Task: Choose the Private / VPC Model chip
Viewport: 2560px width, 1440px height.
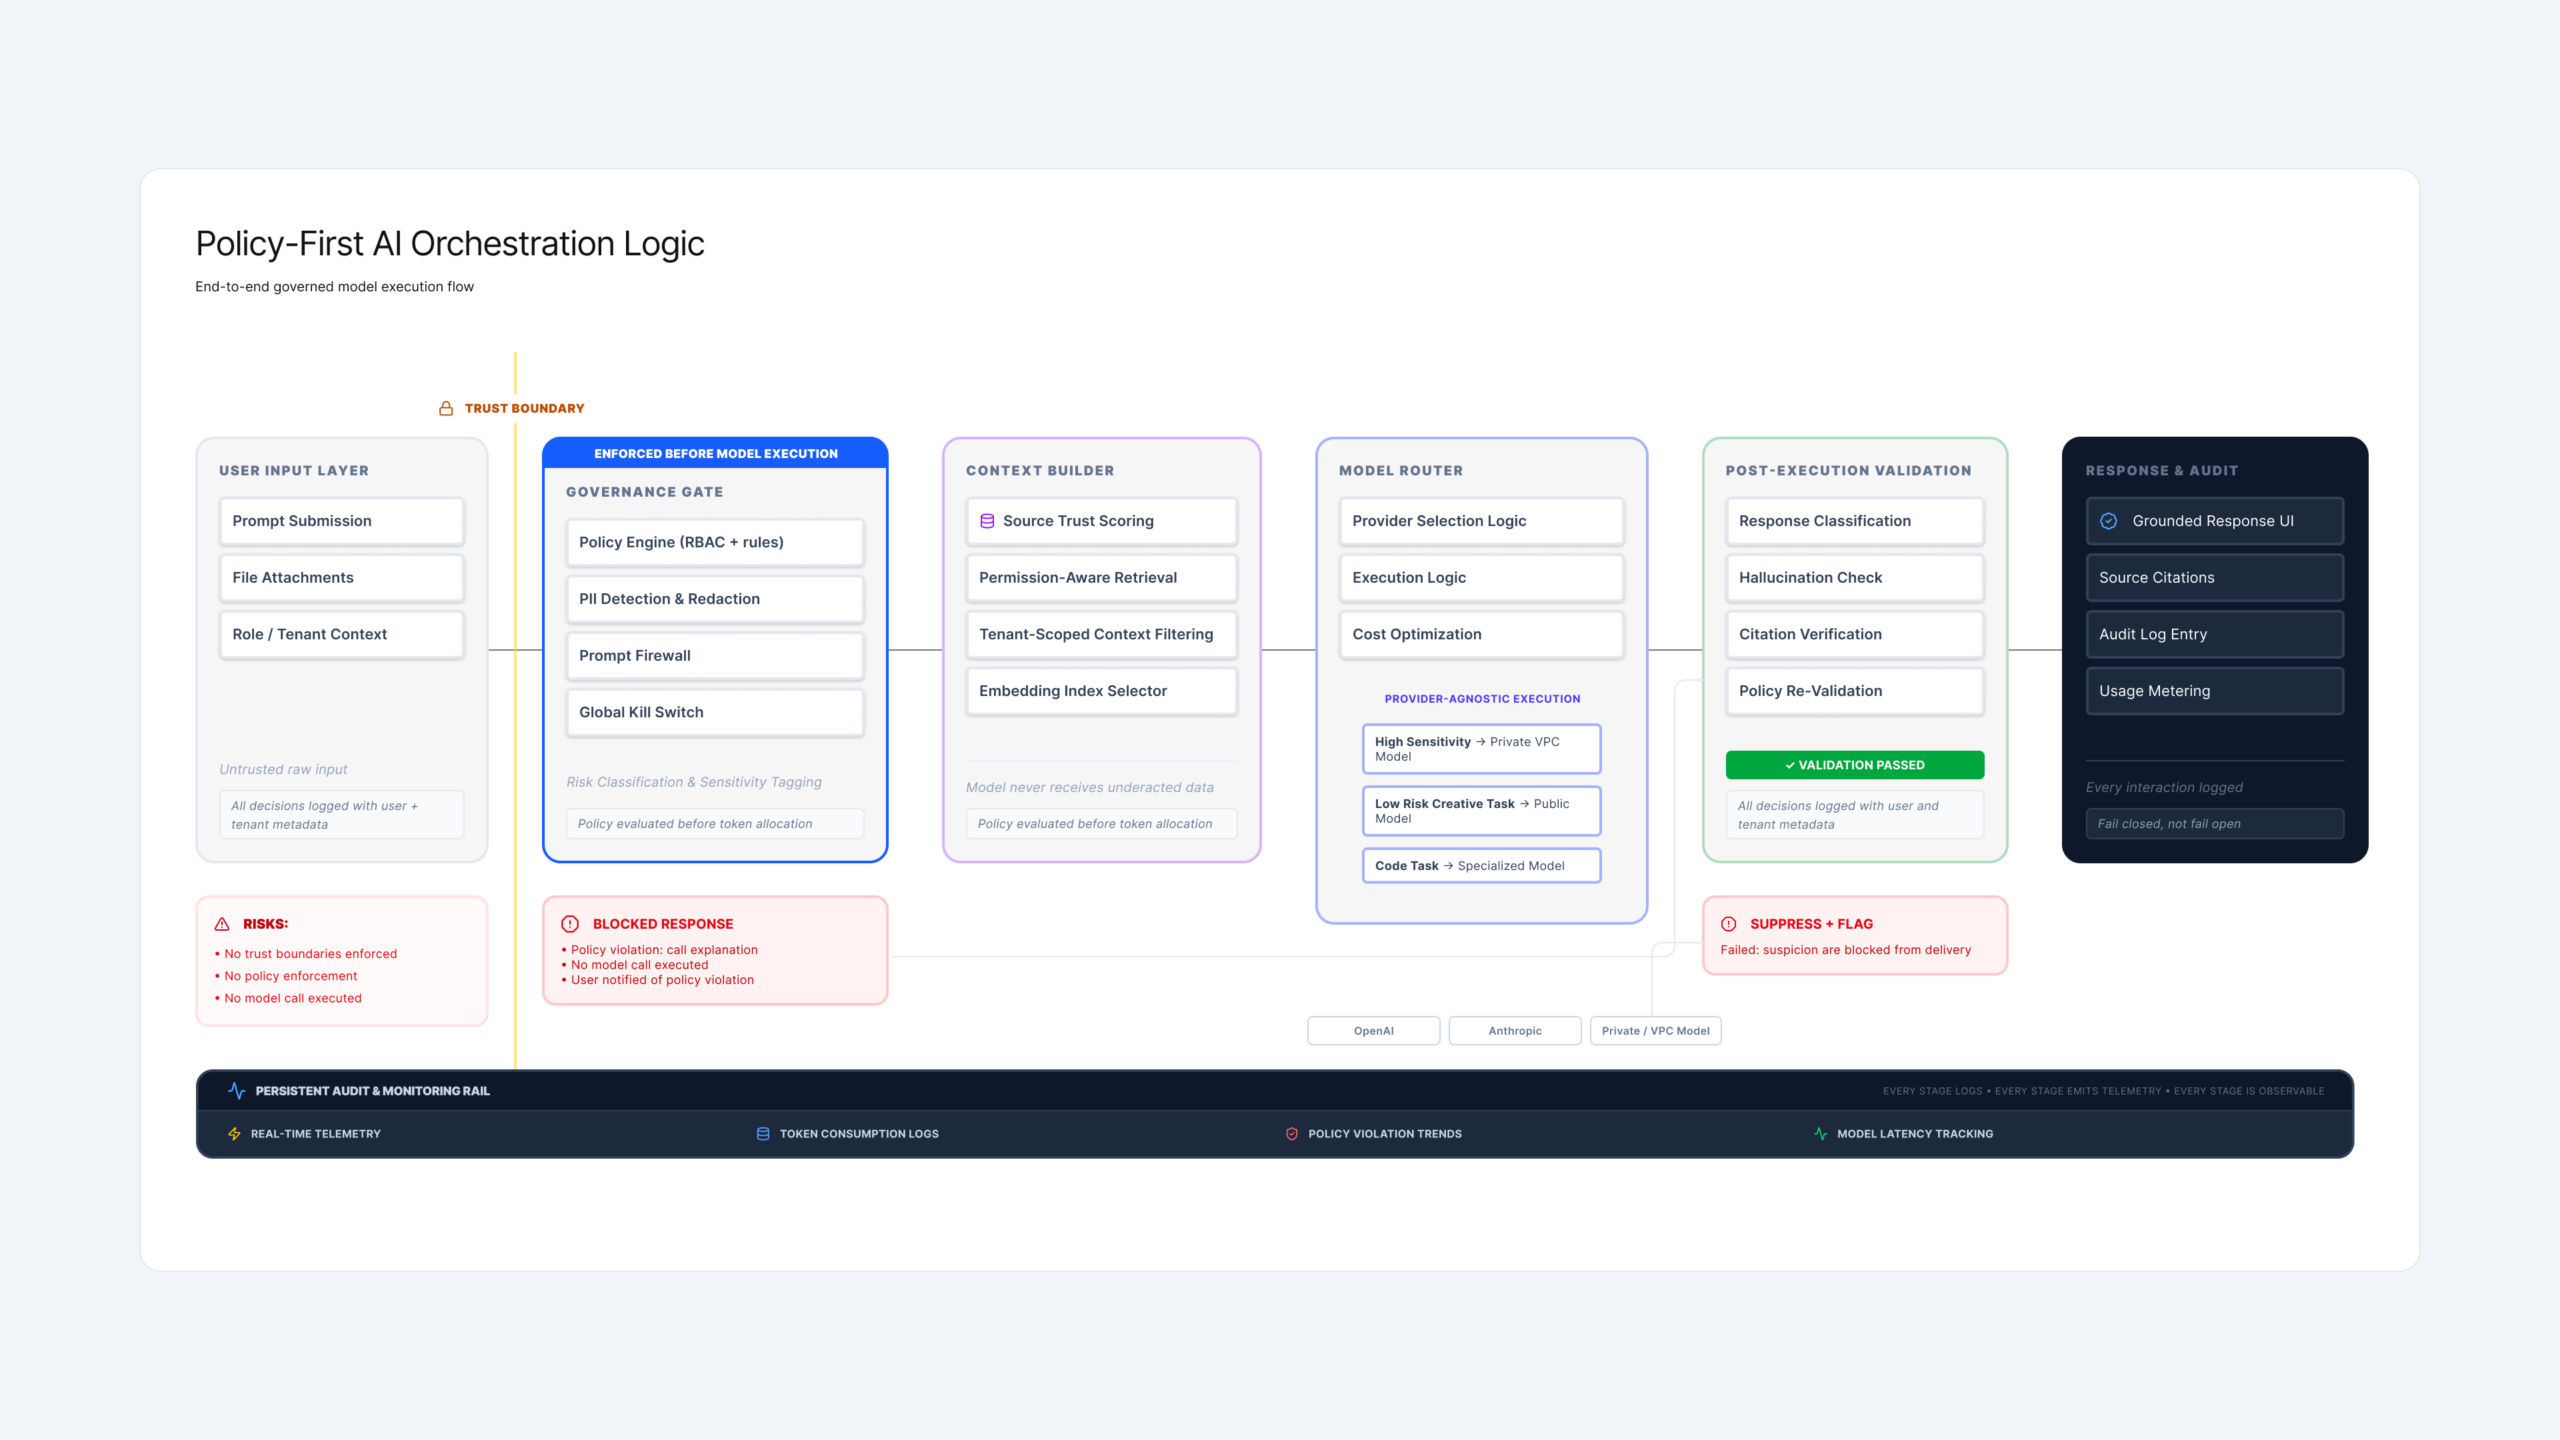Action: [1655, 1031]
